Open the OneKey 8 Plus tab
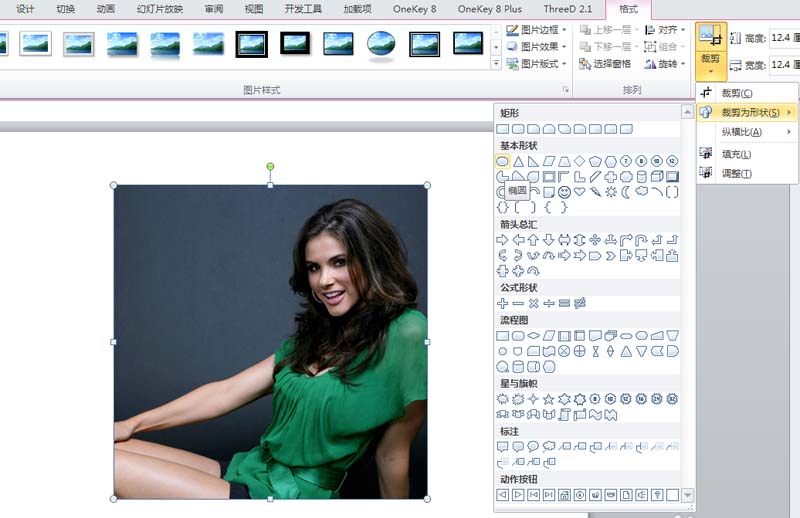 point(490,9)
